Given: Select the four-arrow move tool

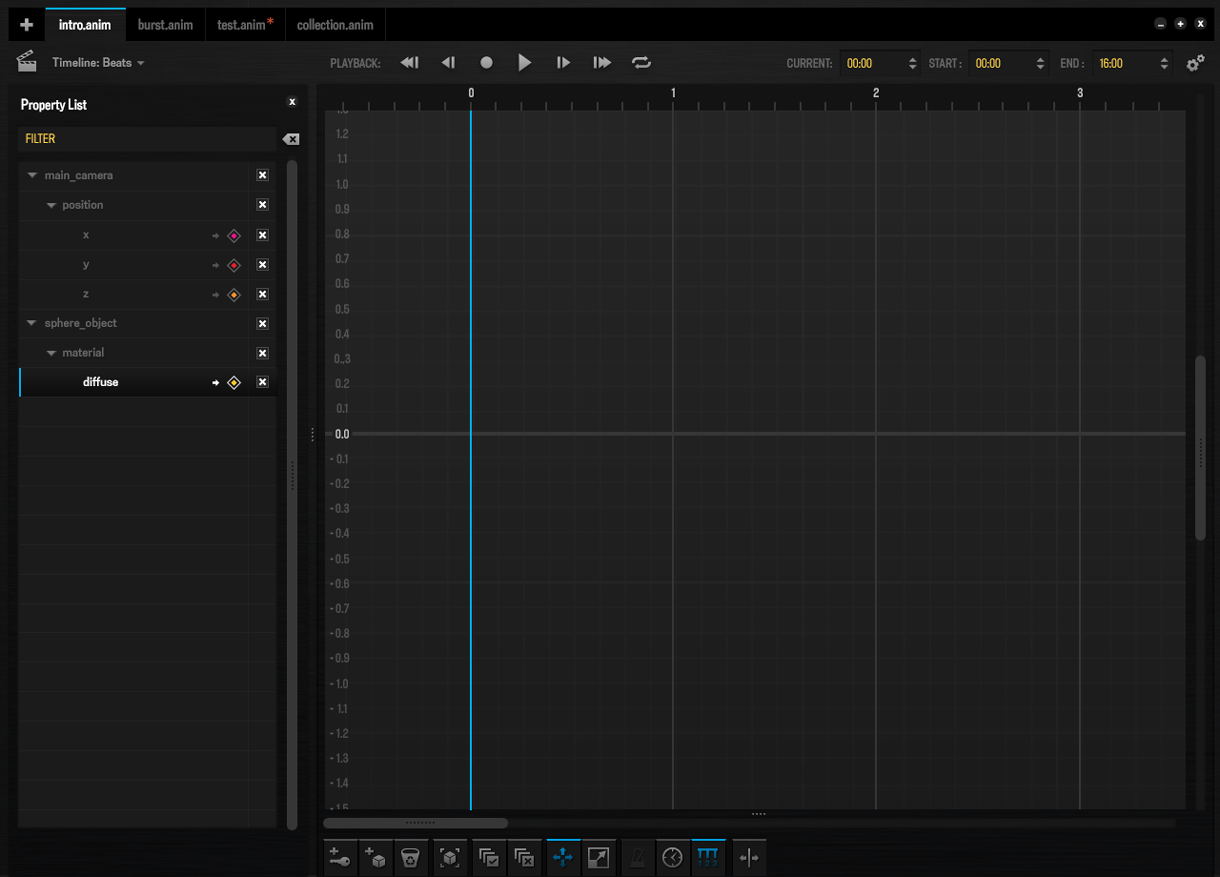Looking at the screenshot, I should coord(563,857).
